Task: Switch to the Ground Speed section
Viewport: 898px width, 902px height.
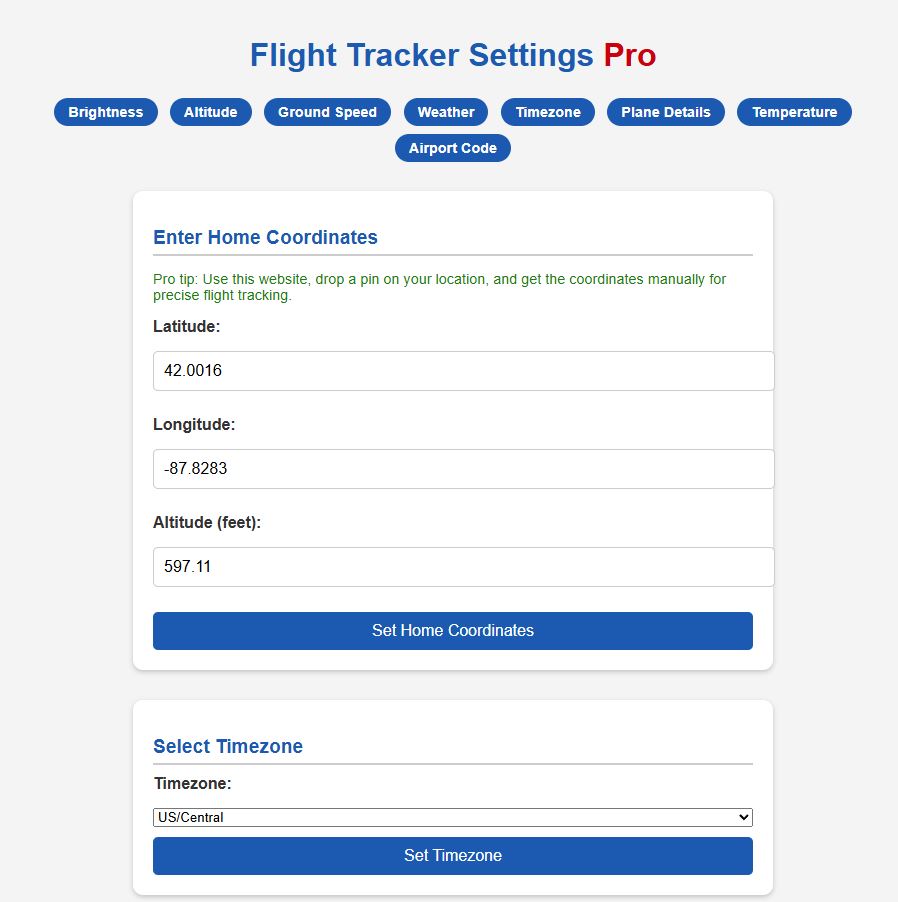Action: [x=327, y=112]
